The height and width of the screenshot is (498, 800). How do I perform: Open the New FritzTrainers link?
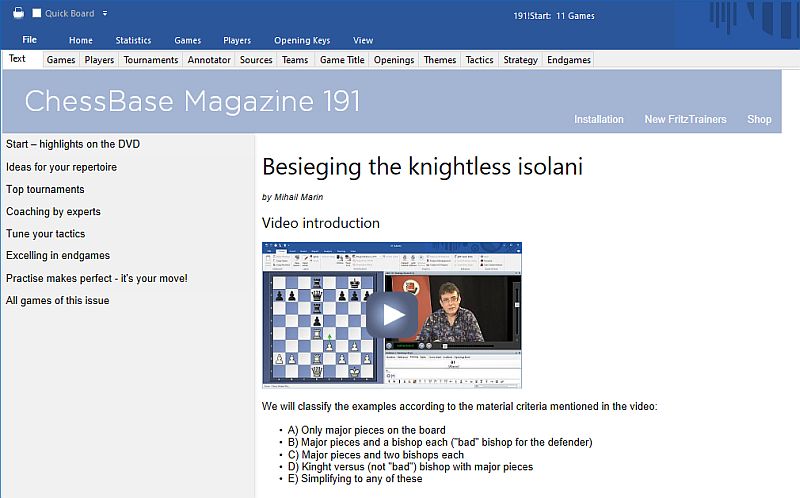685,119
